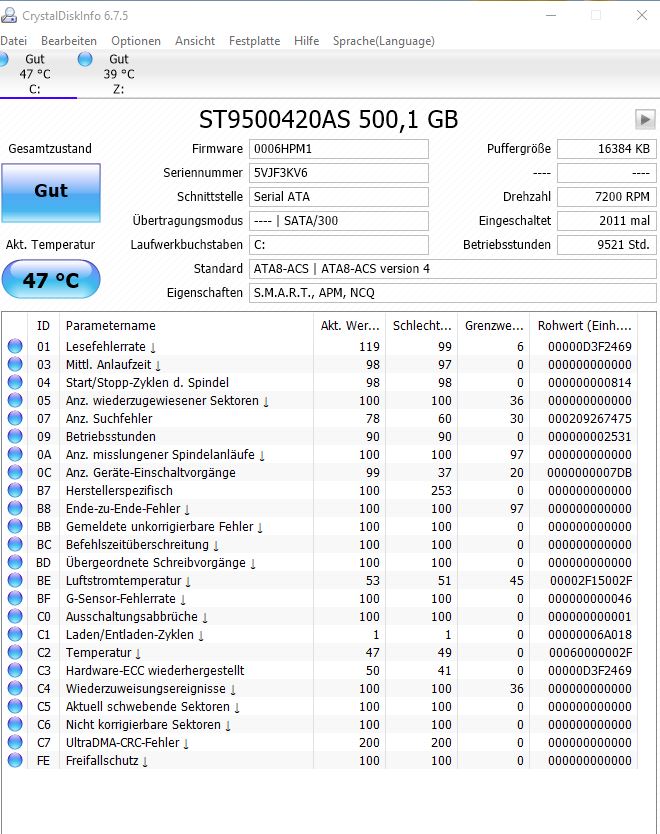Click the ID column header
This screenshot has width=660, height=834.
click(x=43, y=326)
